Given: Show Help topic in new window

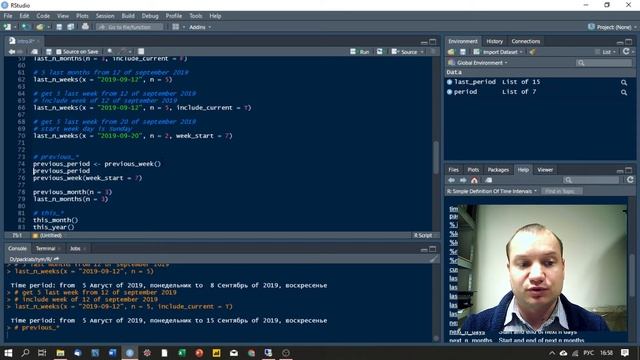Looking at the screenshot, I should click(x=489, y=180).
